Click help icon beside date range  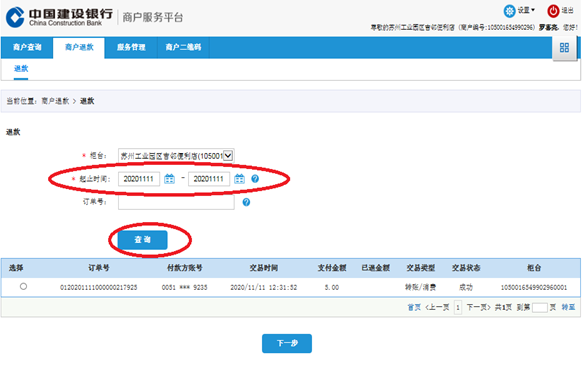255,179
